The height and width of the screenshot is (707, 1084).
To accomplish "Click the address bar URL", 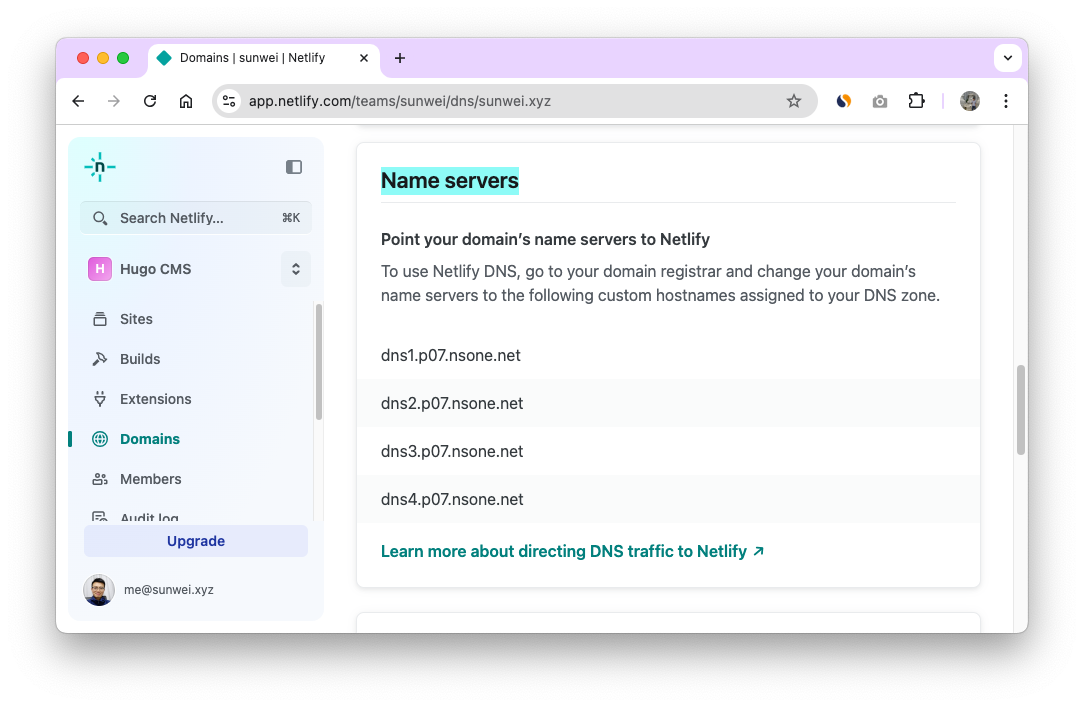I will click(x=400, y=102).
